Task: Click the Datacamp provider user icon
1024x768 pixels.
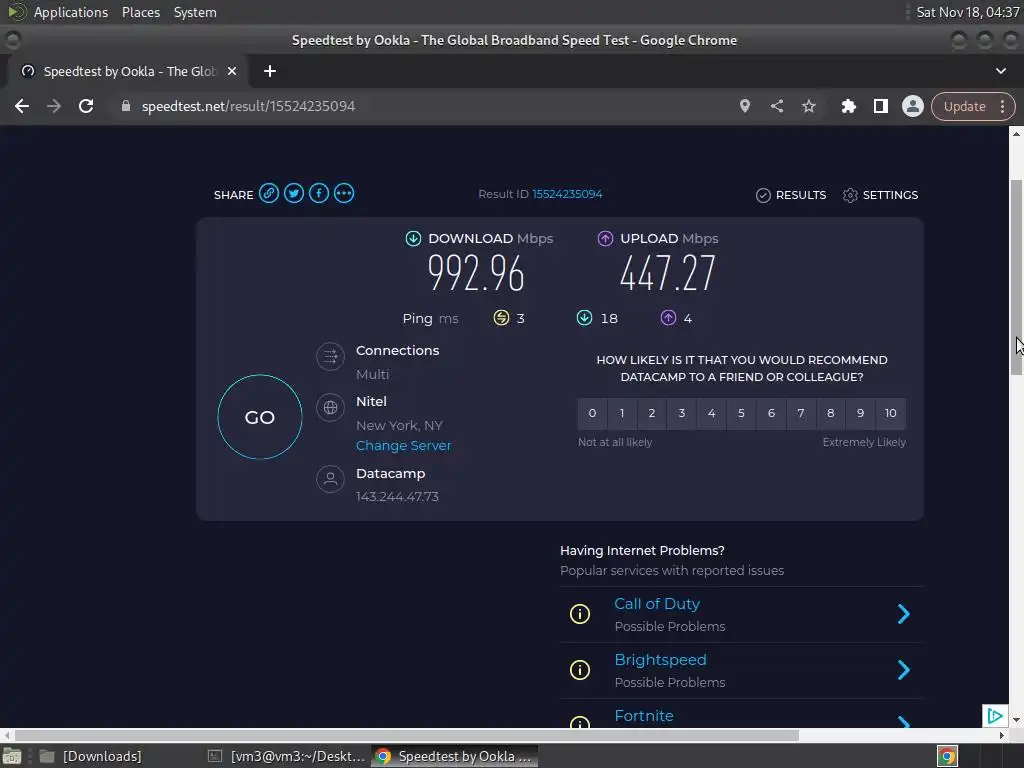Action: (330, 479)
